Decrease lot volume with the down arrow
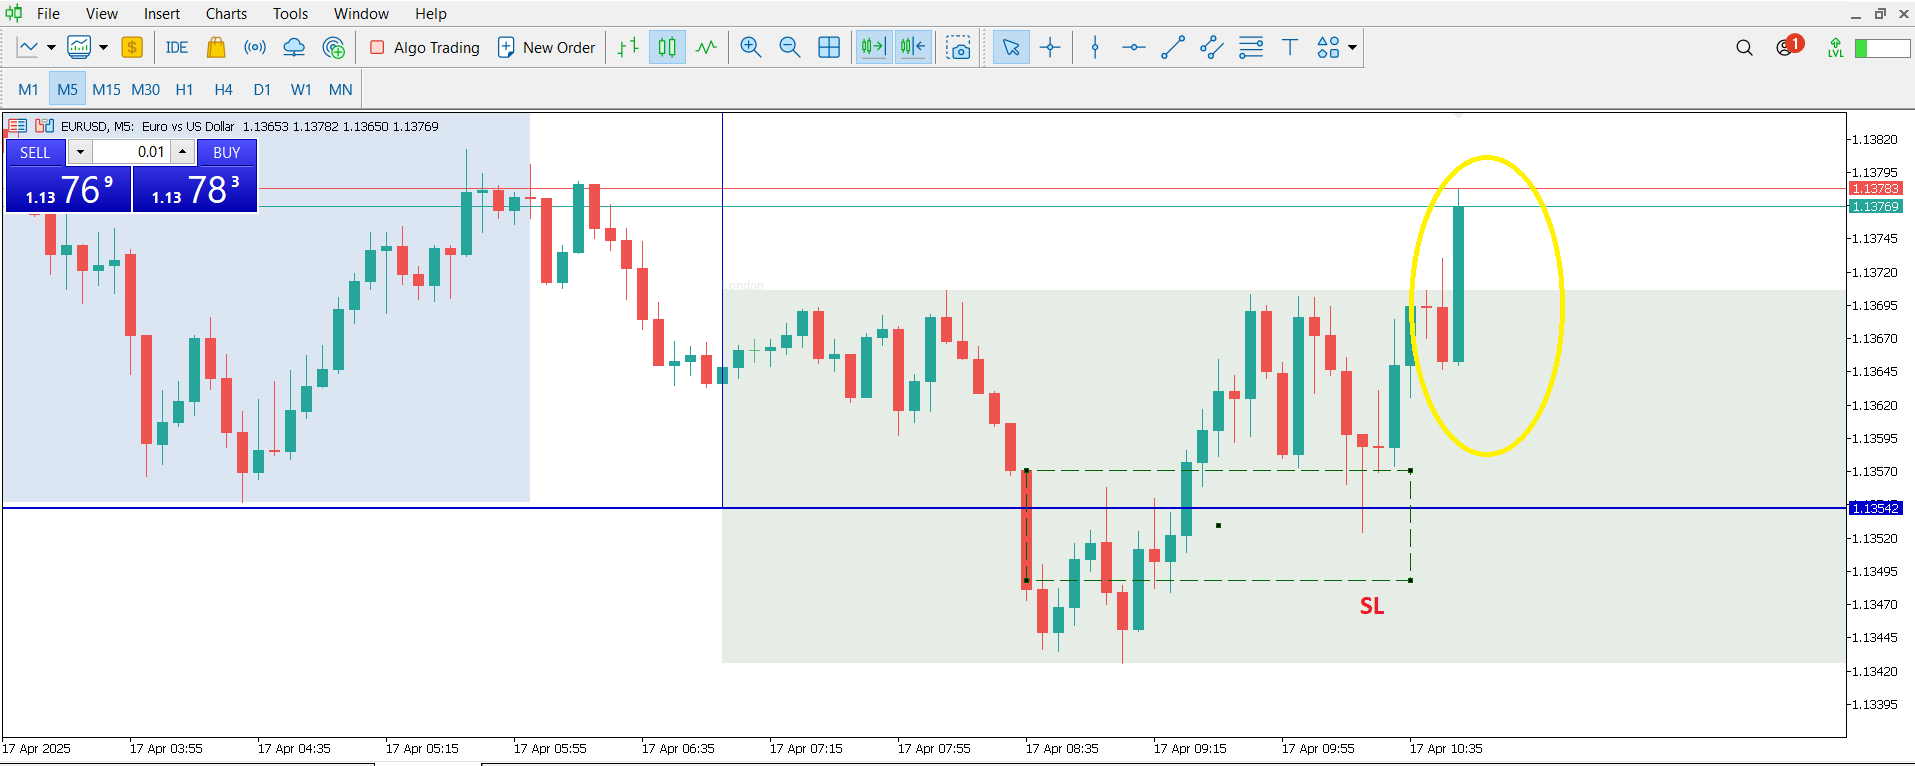This screenshot has width=1915, height=766. (80, 152)
